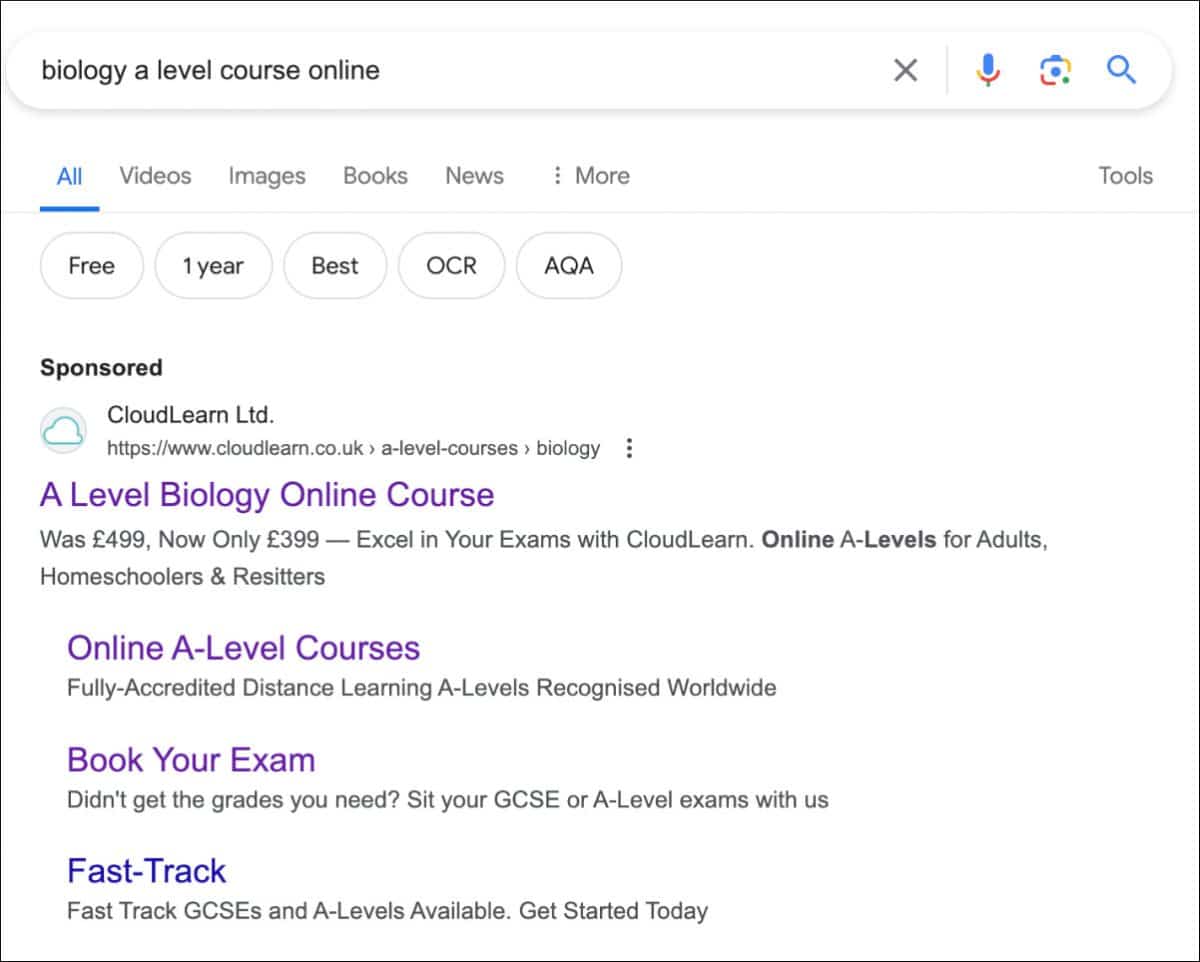The image size is (1200, 962).
Task: Click the blue magnifying glass search icon
Action: point(1121,70)
